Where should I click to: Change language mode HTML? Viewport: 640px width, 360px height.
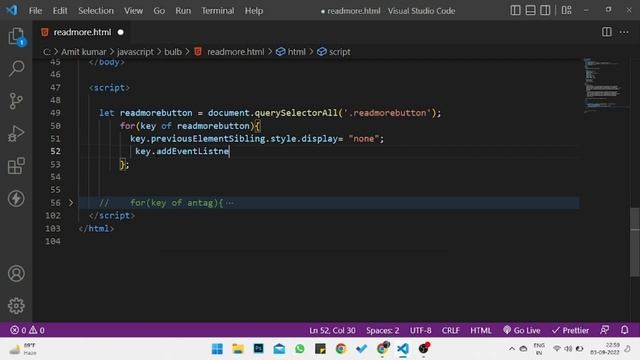click(480, 330)
